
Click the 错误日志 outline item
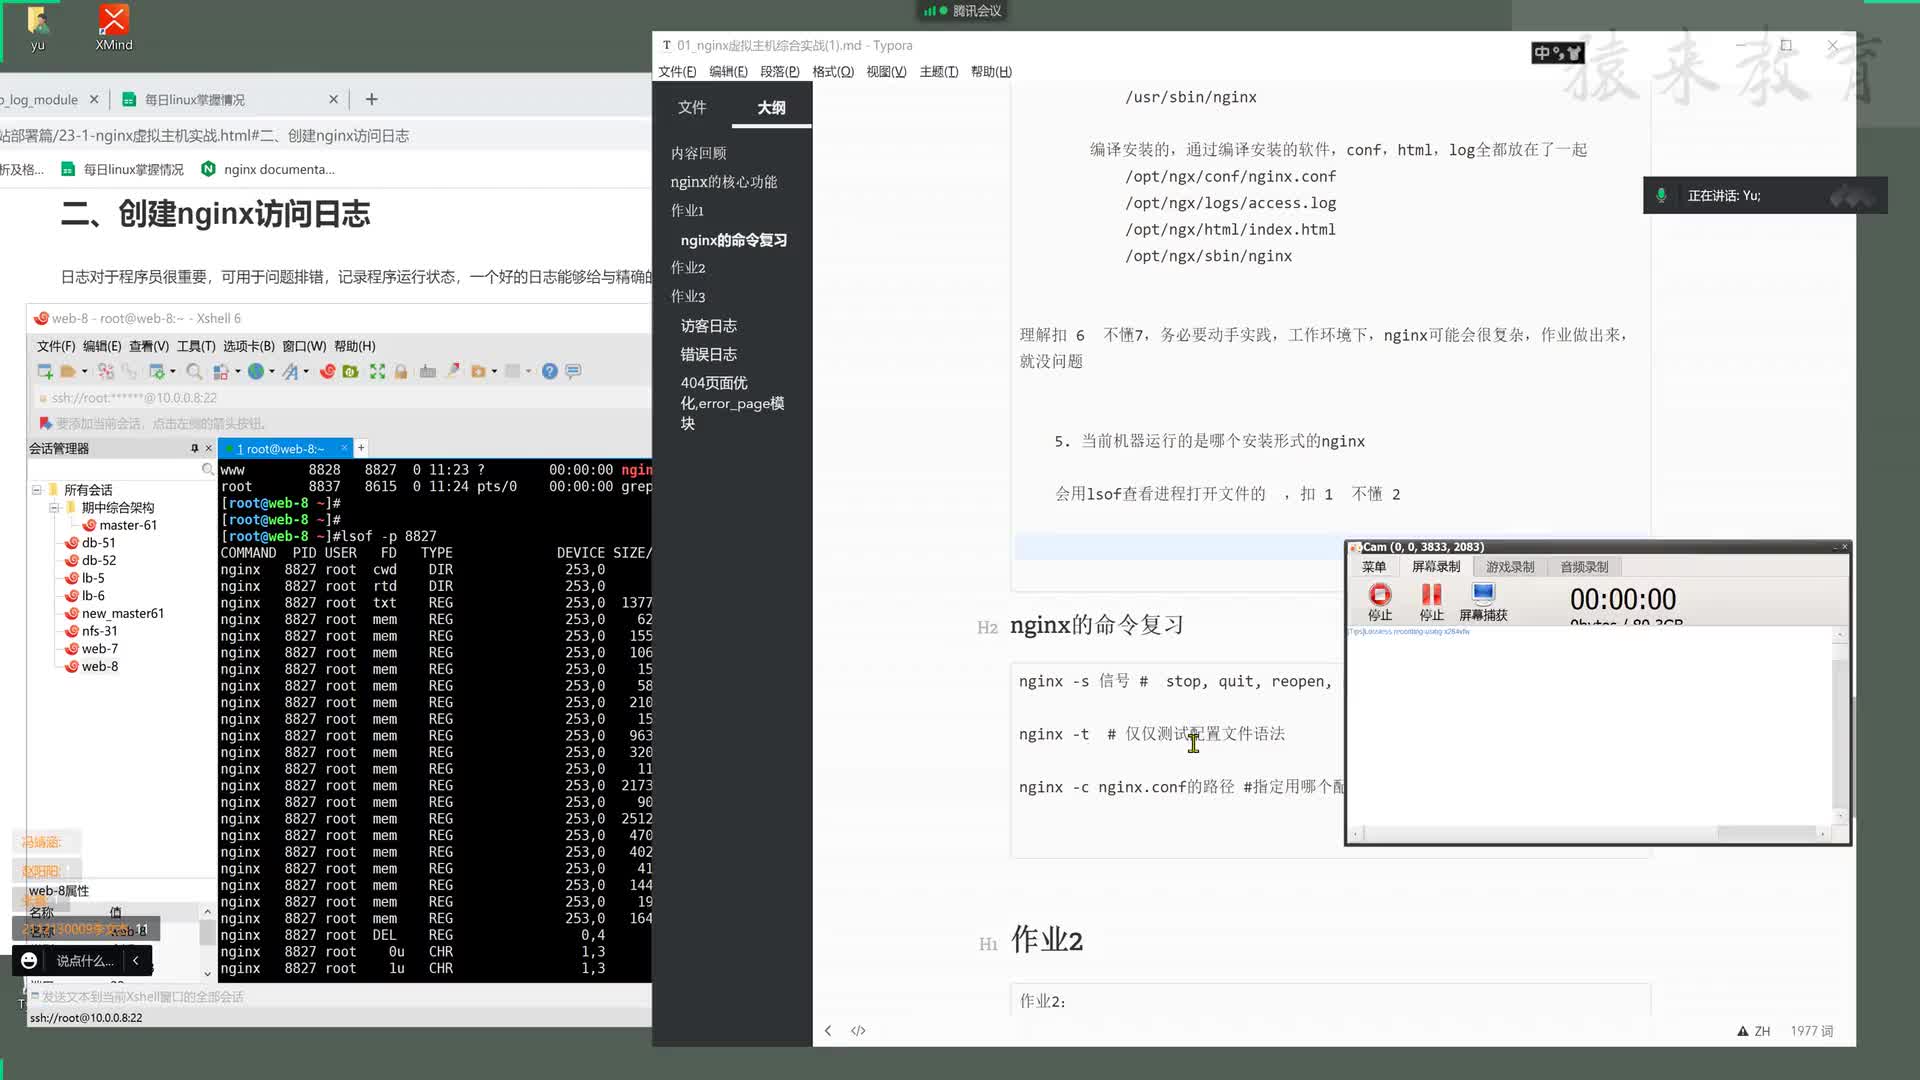(708, 353)
